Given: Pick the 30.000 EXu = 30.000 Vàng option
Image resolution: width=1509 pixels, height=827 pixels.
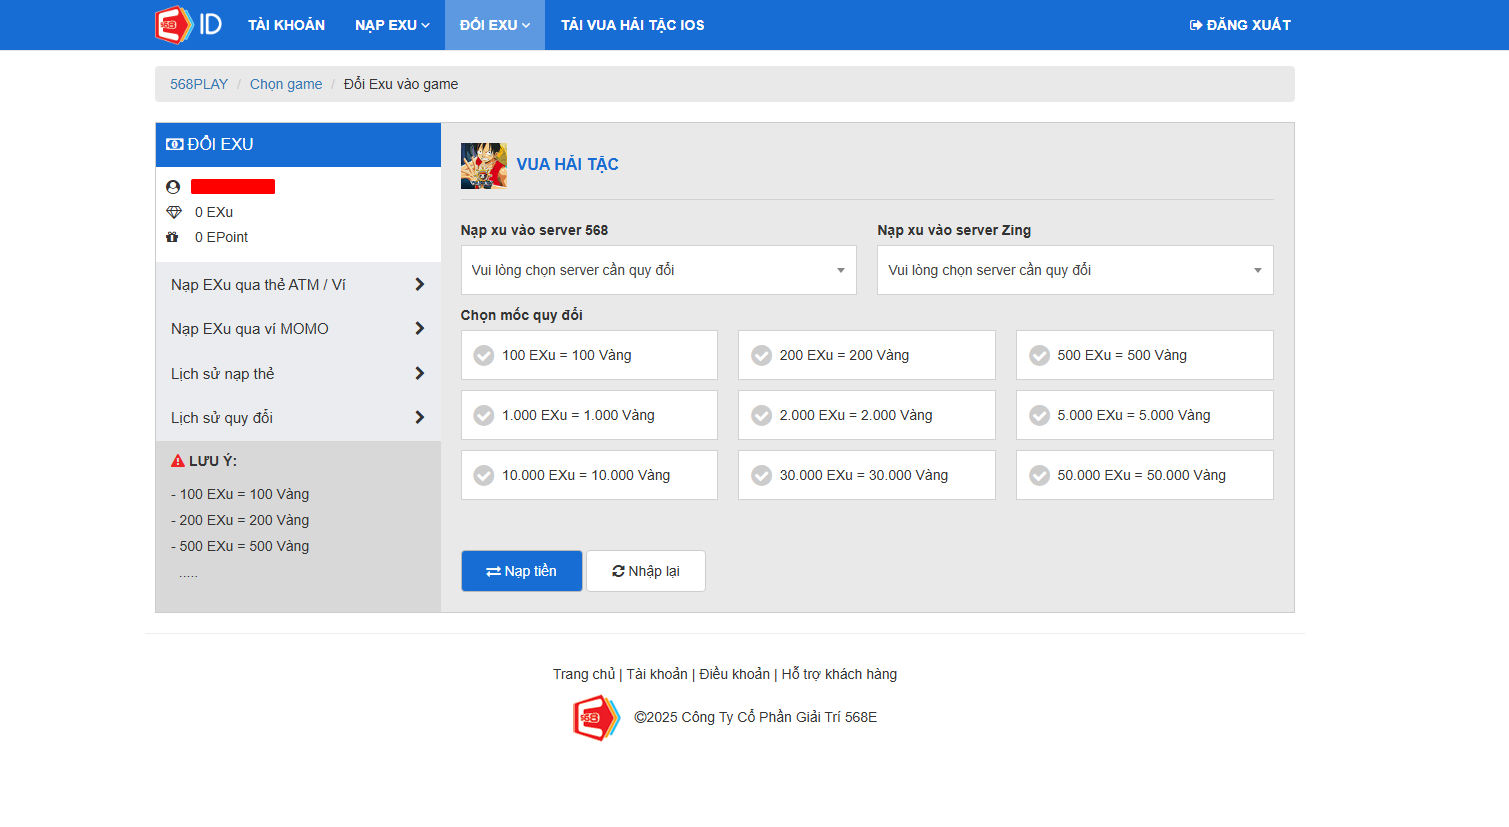Looking at the screenshot, I should tap(867, 475).
